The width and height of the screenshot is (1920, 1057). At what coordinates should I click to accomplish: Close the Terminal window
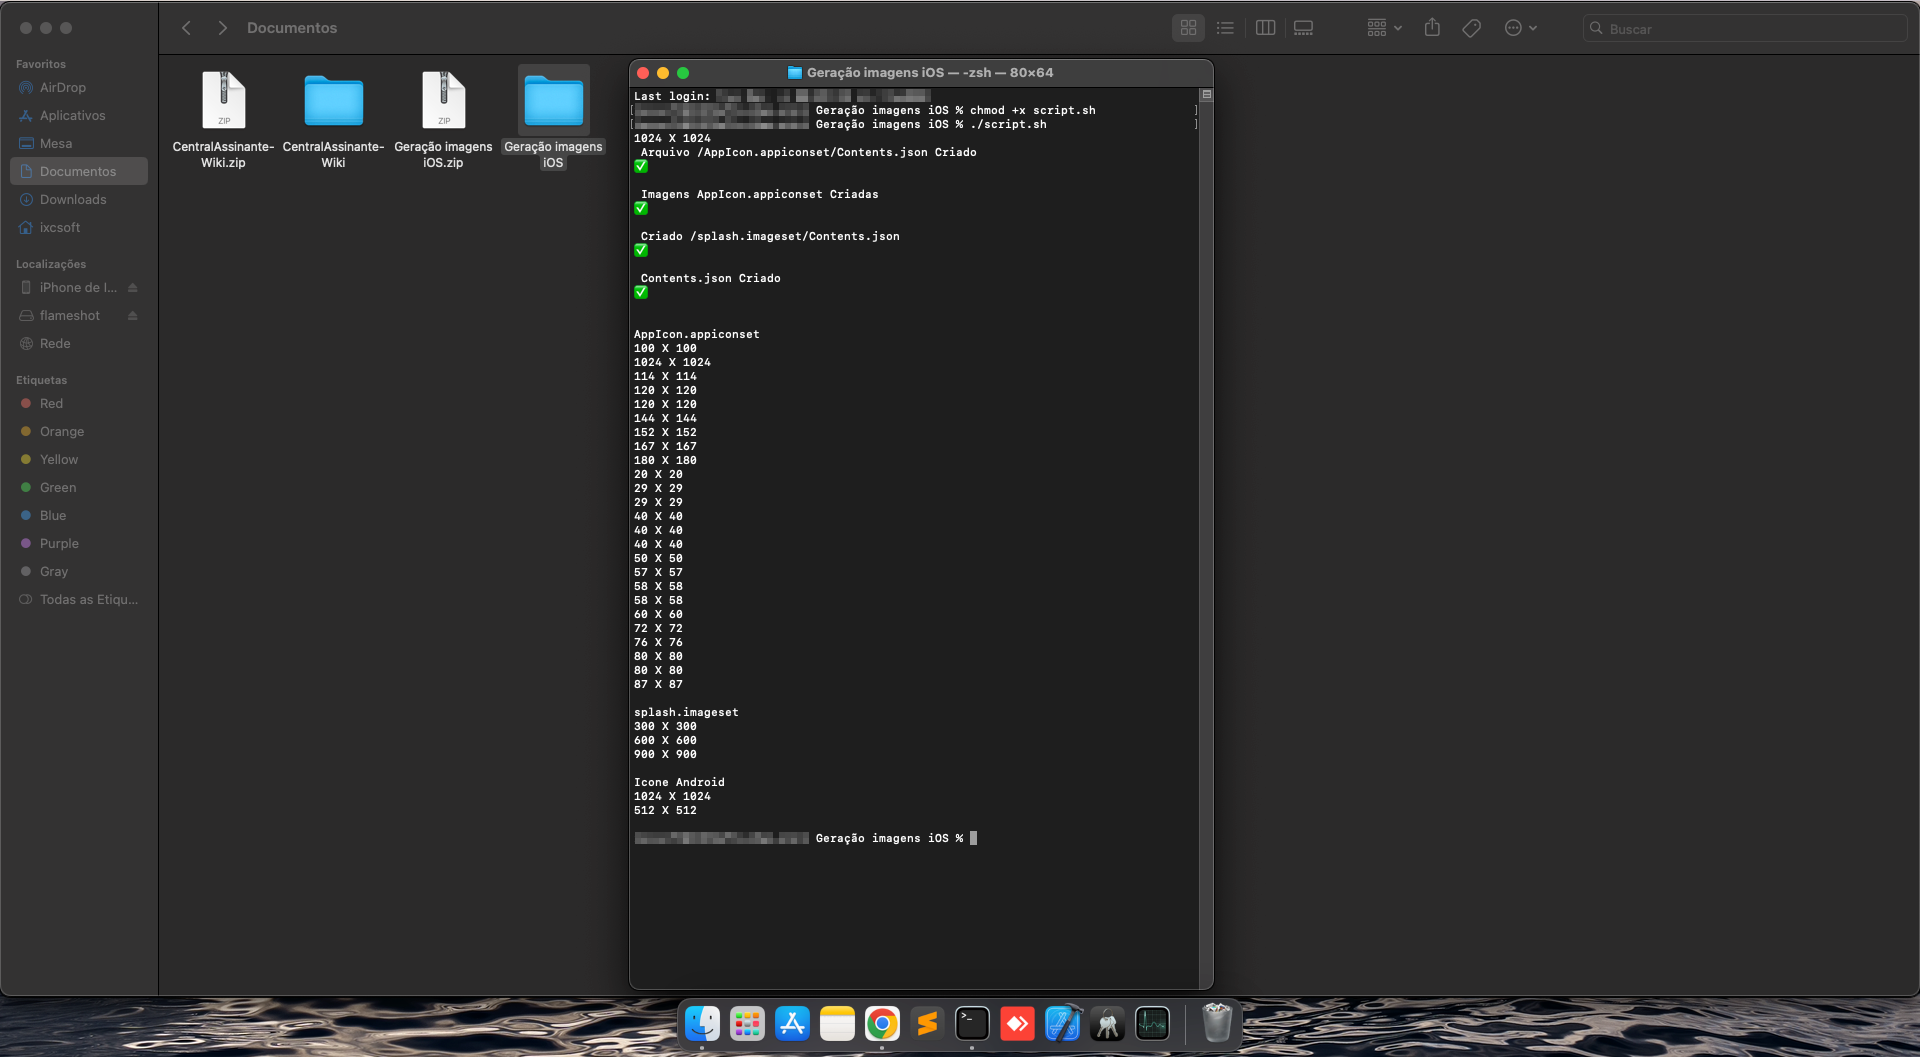[x=643, y=73]
